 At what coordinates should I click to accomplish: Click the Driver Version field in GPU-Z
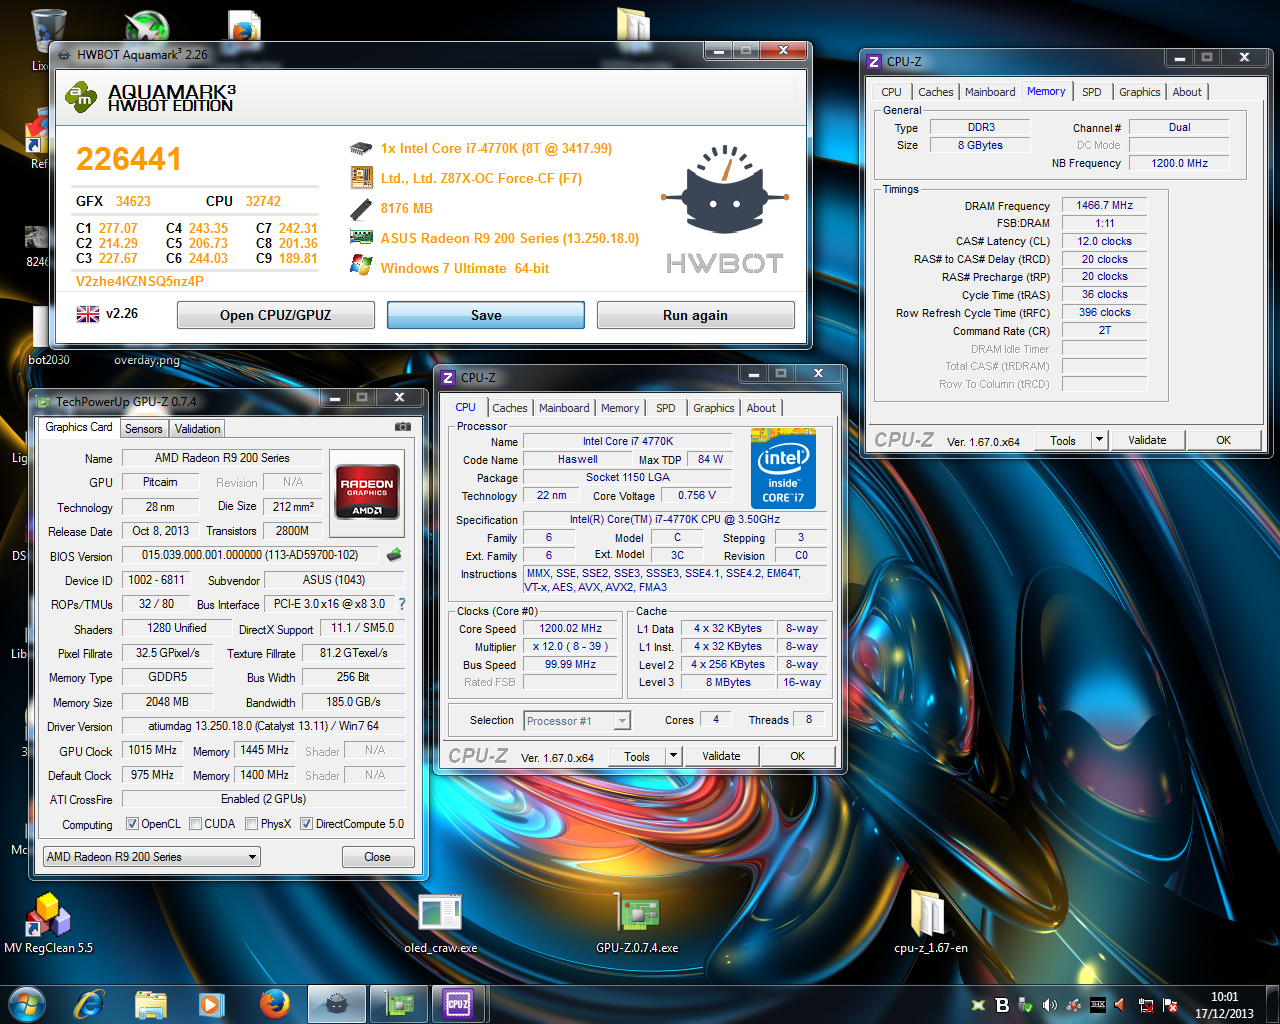click(x=264, y=726)
